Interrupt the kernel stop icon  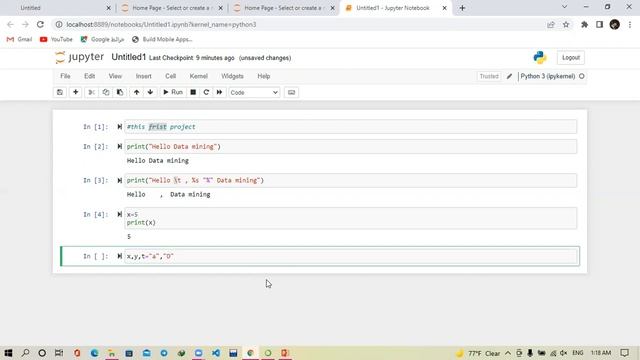193,92
